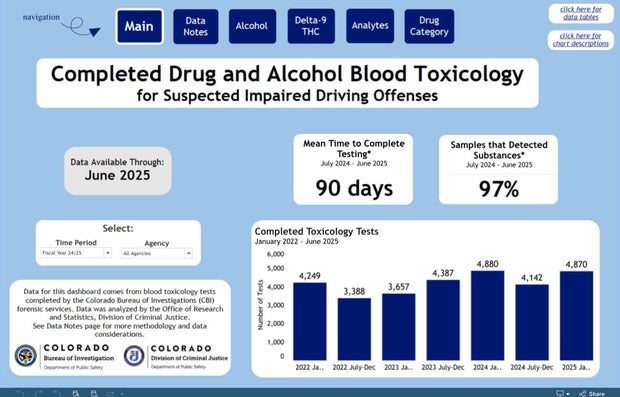Image resolution: width=620 pixels, height=397 pixels.
Task: Click the Tableau undo arrow icon
Action: (x=21, y=394)
